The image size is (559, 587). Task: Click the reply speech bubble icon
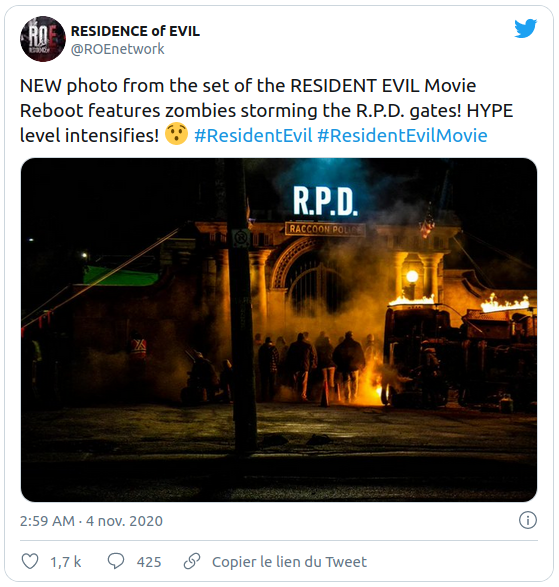[116, 561]
